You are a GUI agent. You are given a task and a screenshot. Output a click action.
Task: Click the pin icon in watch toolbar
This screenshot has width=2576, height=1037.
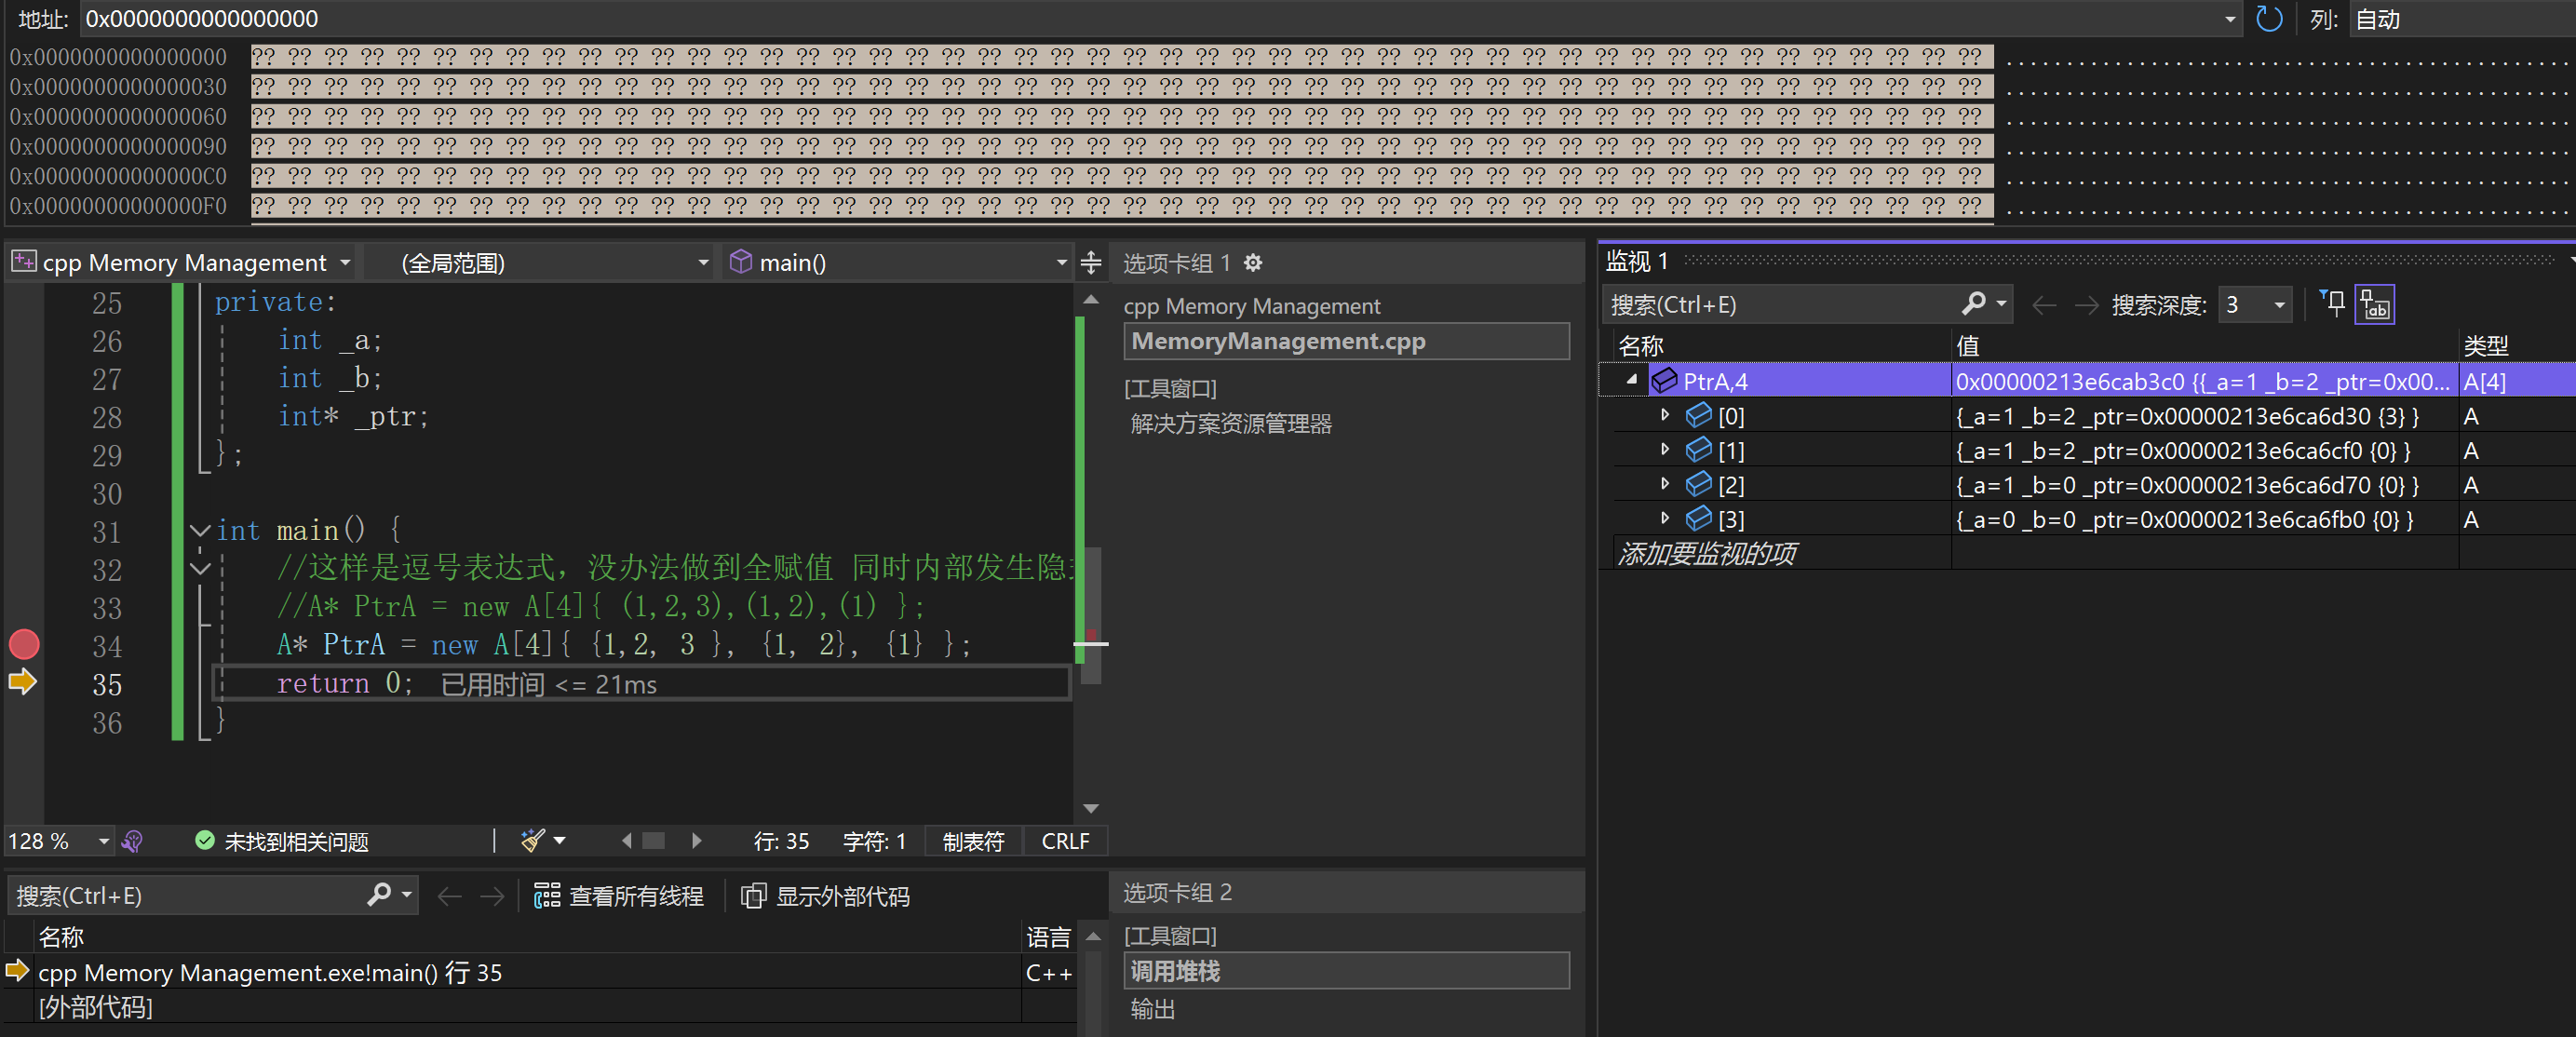pos(2332,304)
